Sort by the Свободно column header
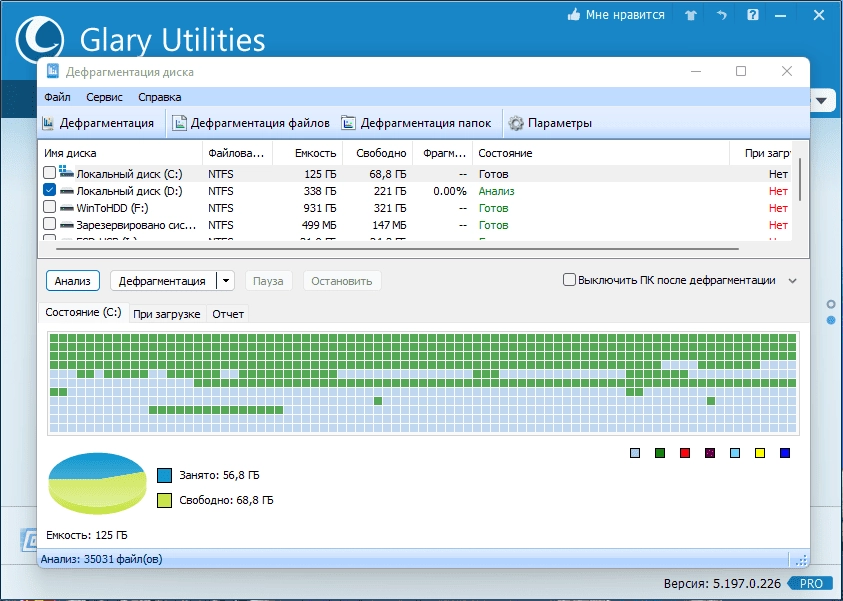Image resolution: width=843 pixels, height=601 pixels. coord(377,153)
